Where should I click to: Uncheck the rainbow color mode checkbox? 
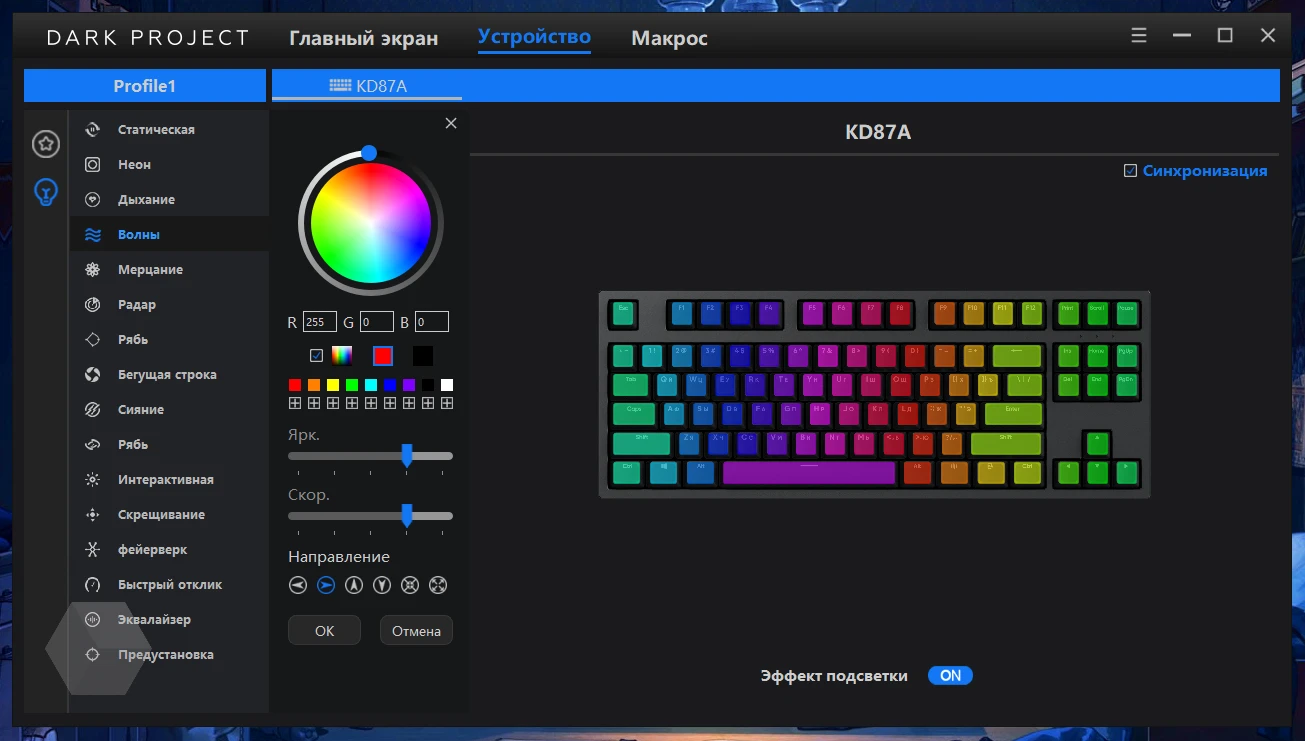pos(317,355)
